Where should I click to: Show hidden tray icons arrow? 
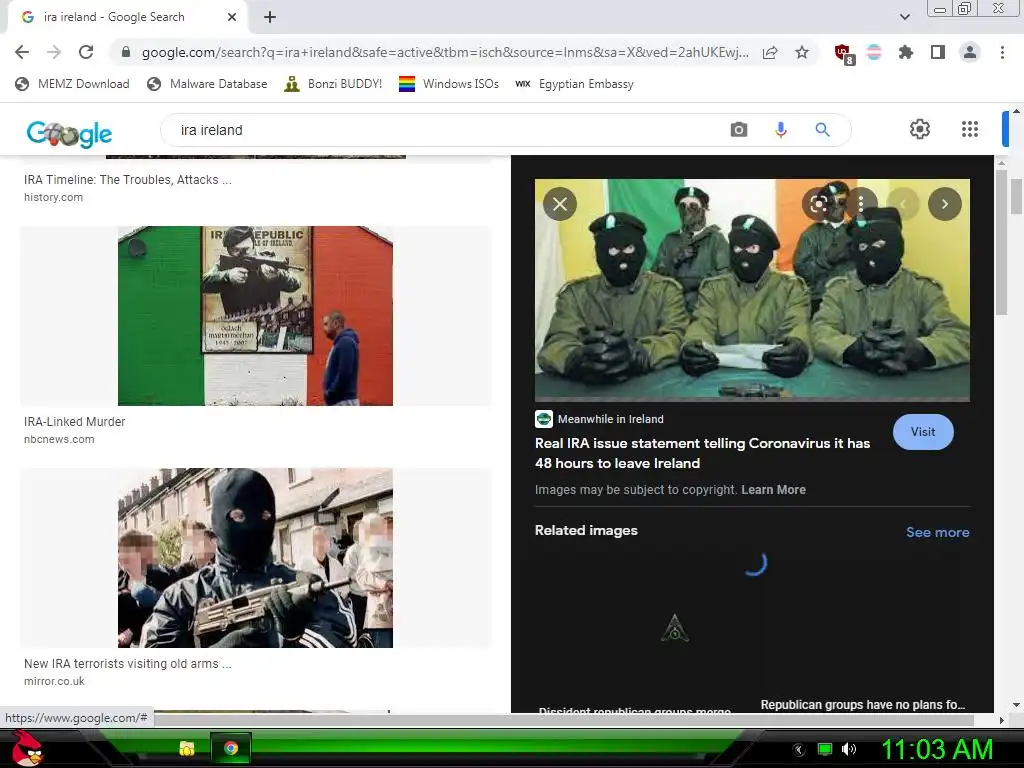click(799, 750)
